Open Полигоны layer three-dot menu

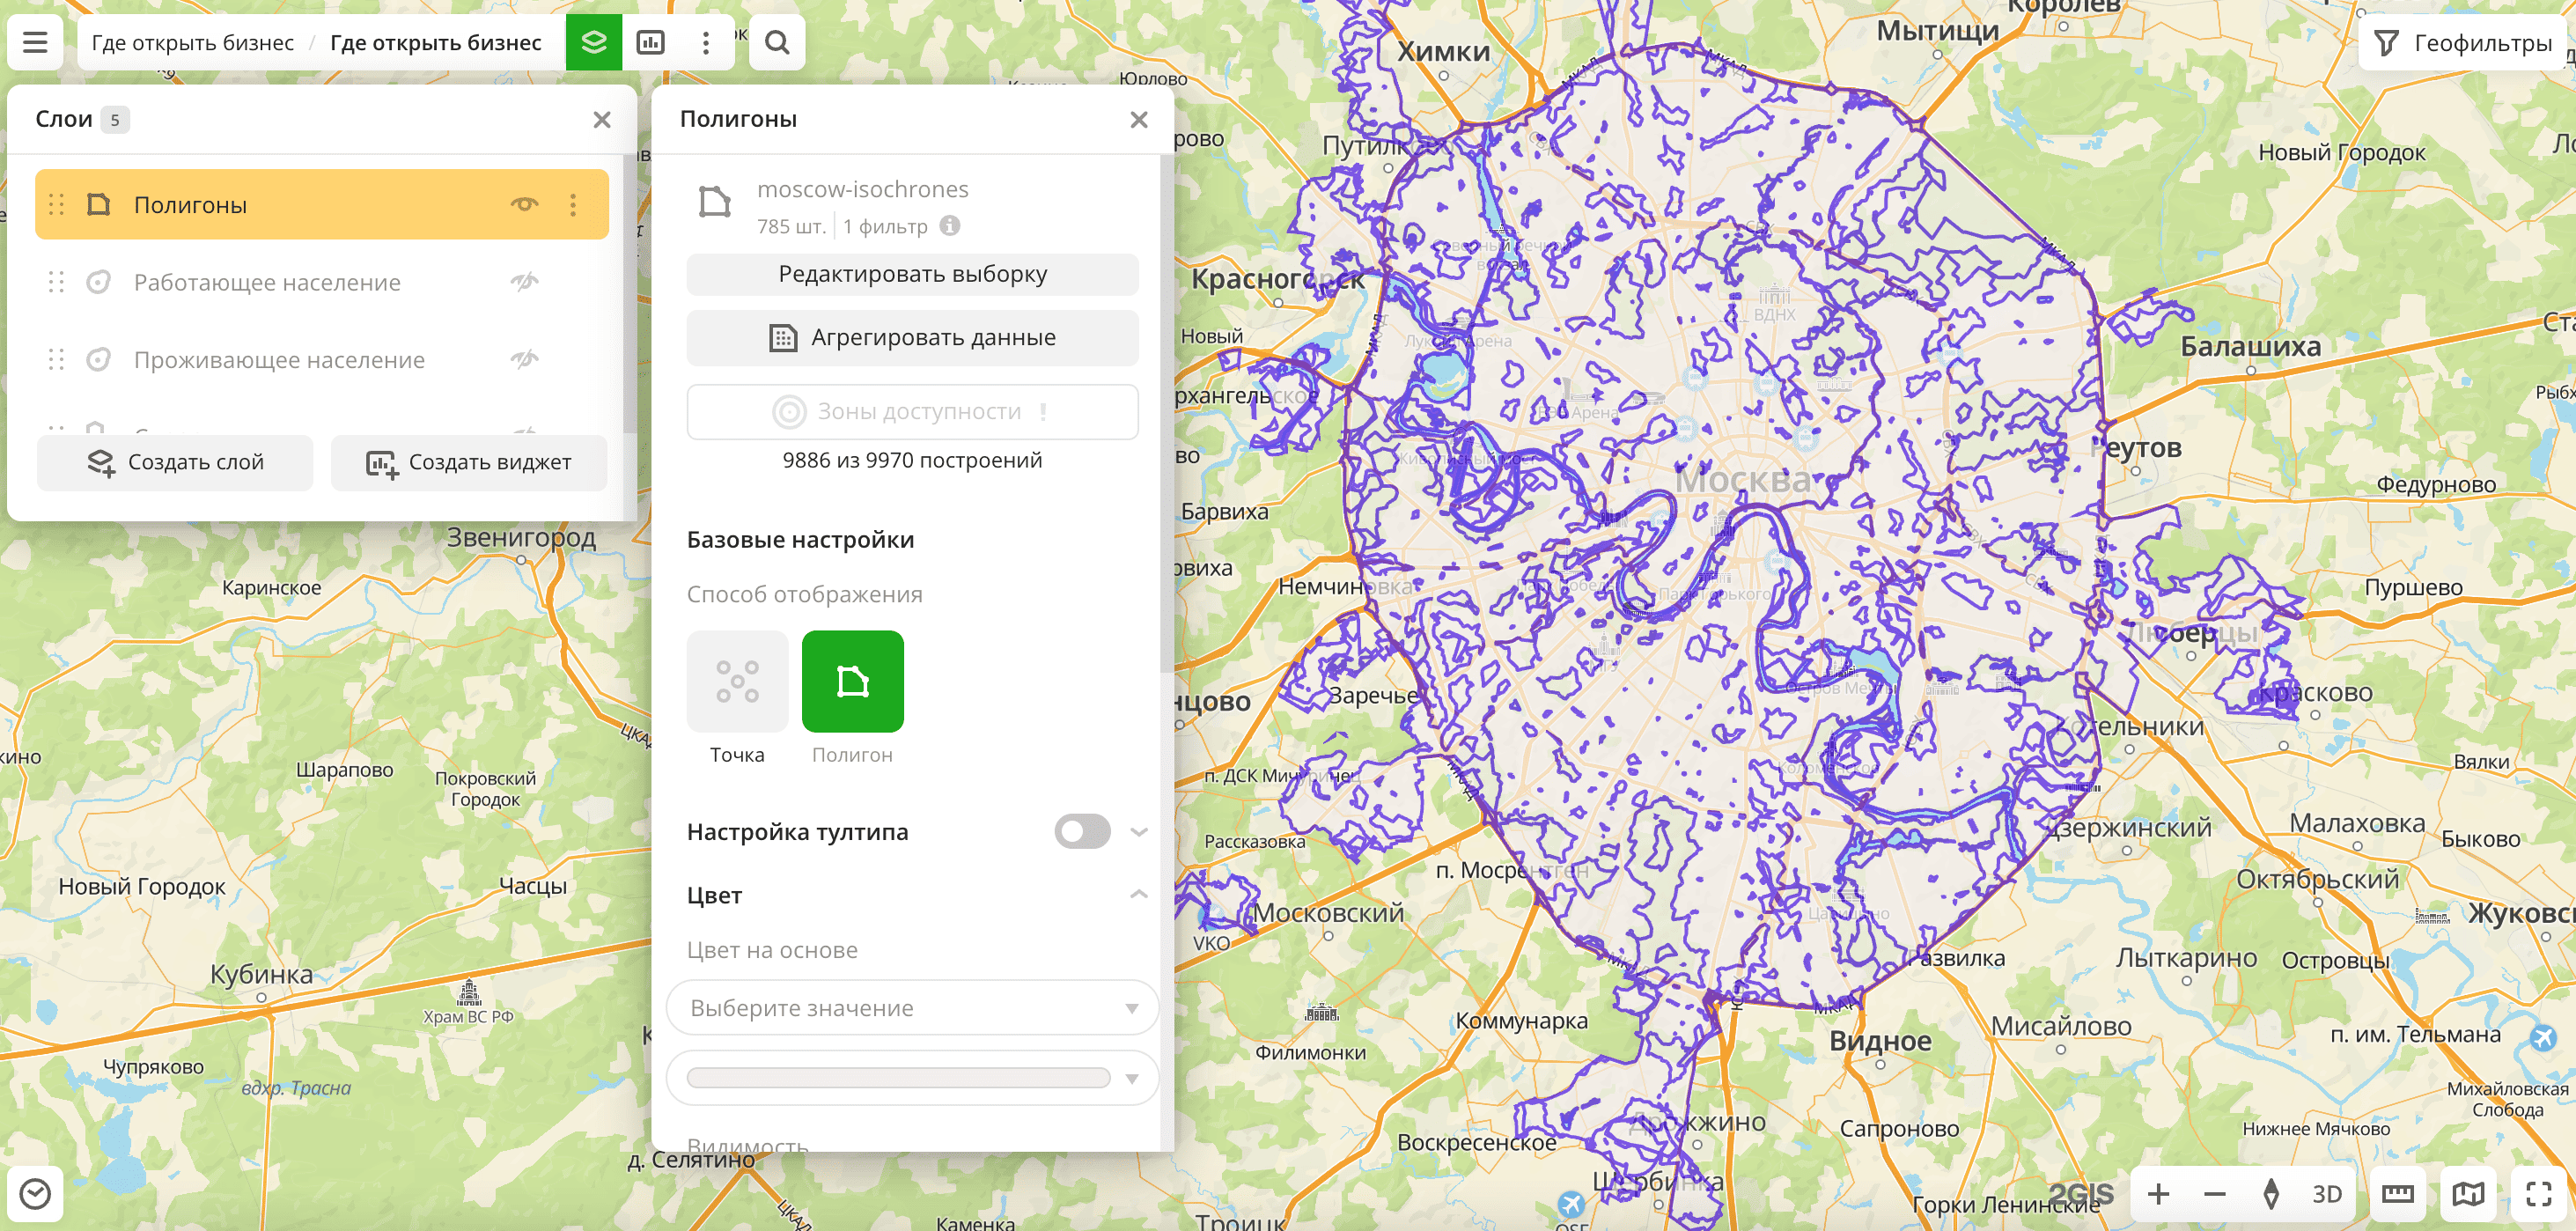click(573, 205)
